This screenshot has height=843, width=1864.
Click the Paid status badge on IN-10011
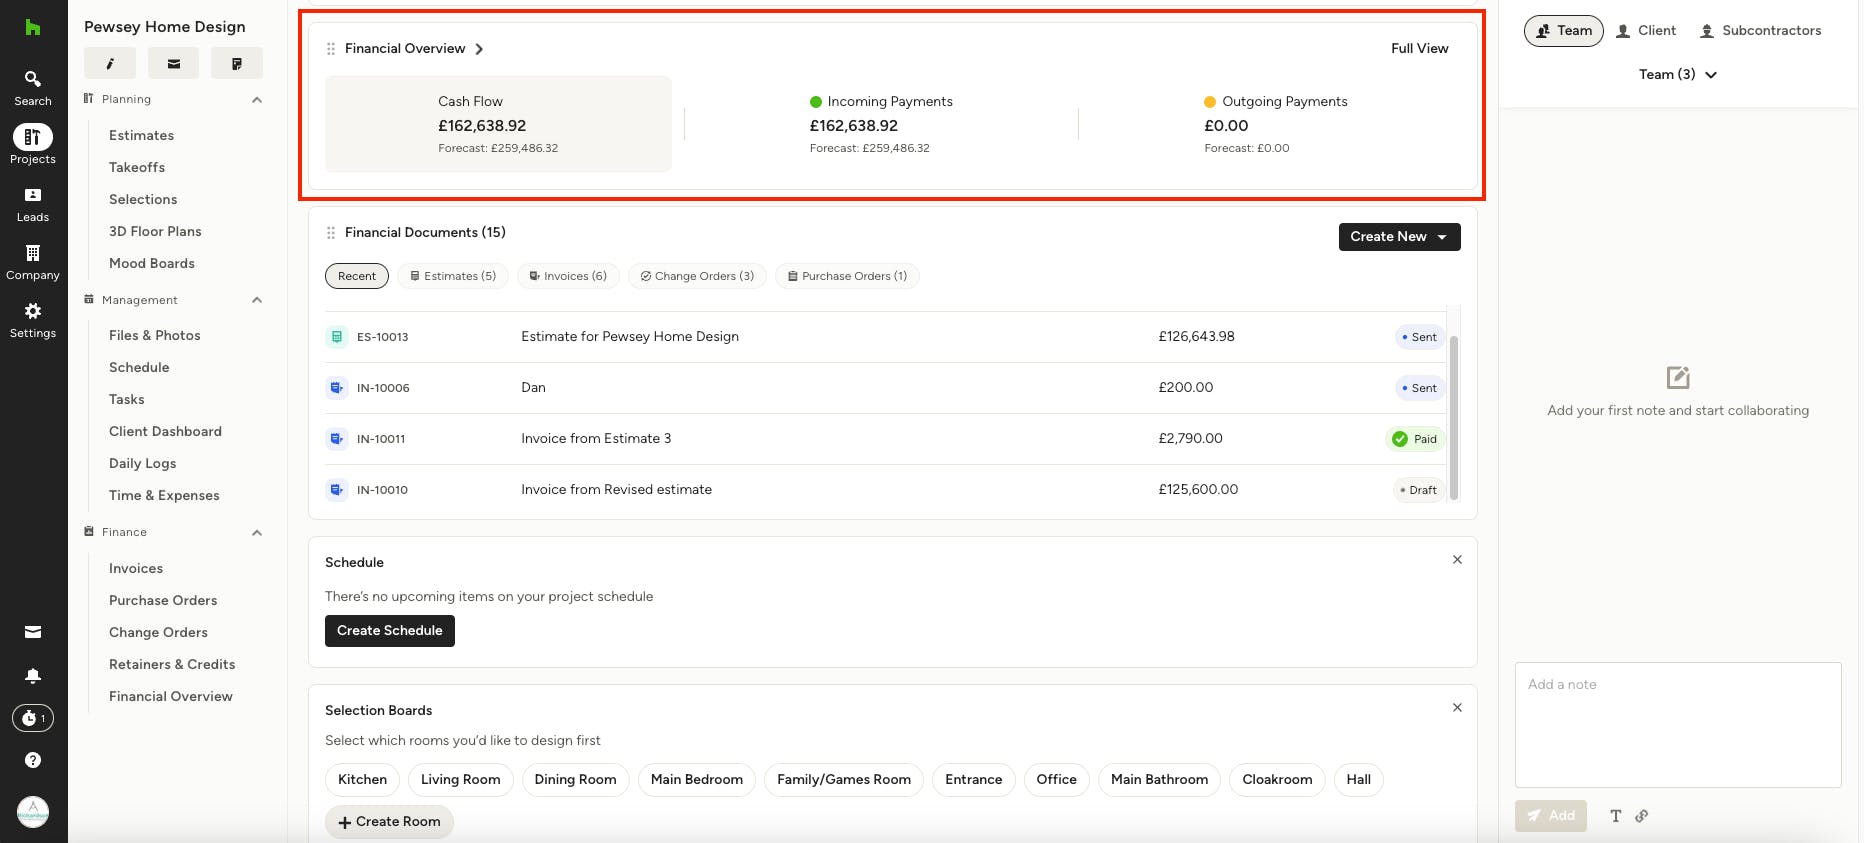(x=1415, y=439)
